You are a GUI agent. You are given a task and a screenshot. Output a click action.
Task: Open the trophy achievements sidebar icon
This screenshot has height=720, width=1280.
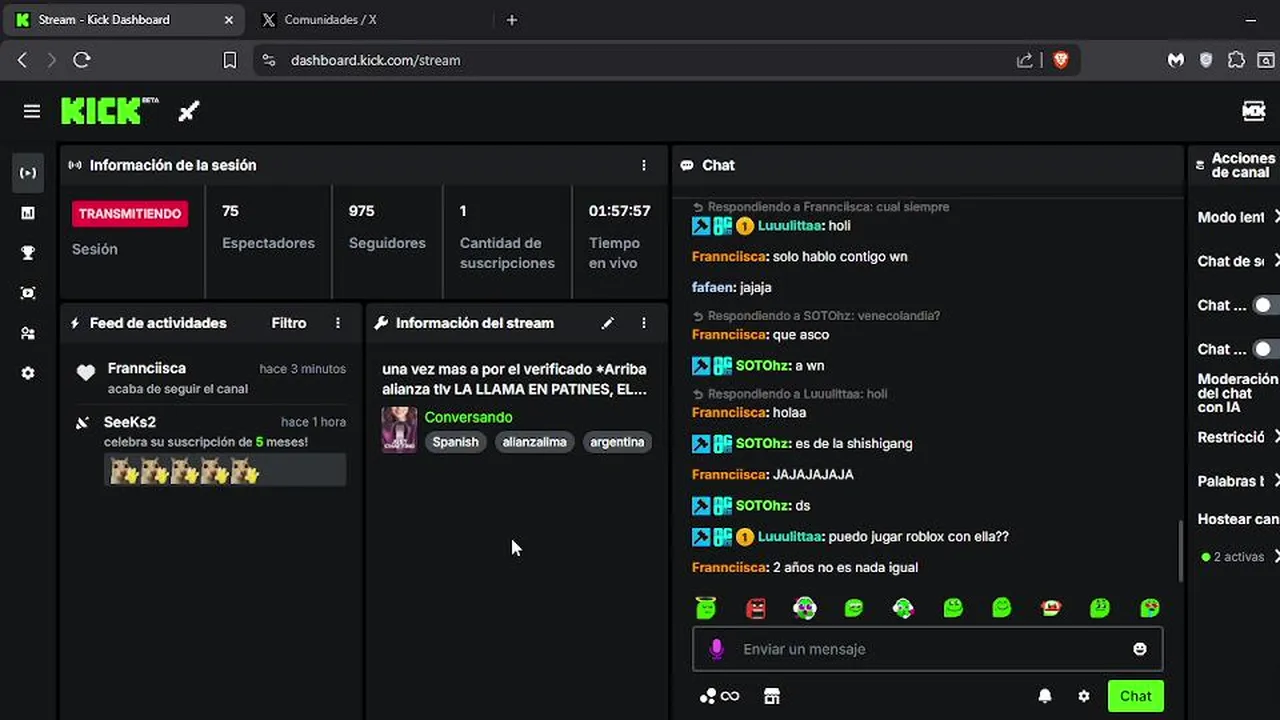pos(28,253)
